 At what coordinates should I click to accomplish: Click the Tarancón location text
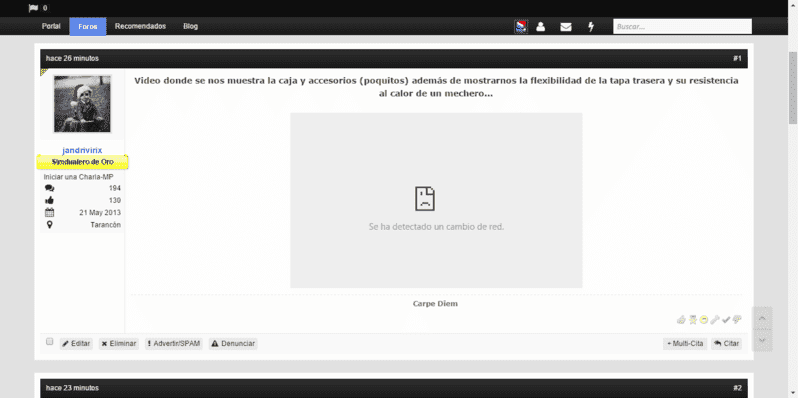106,225
